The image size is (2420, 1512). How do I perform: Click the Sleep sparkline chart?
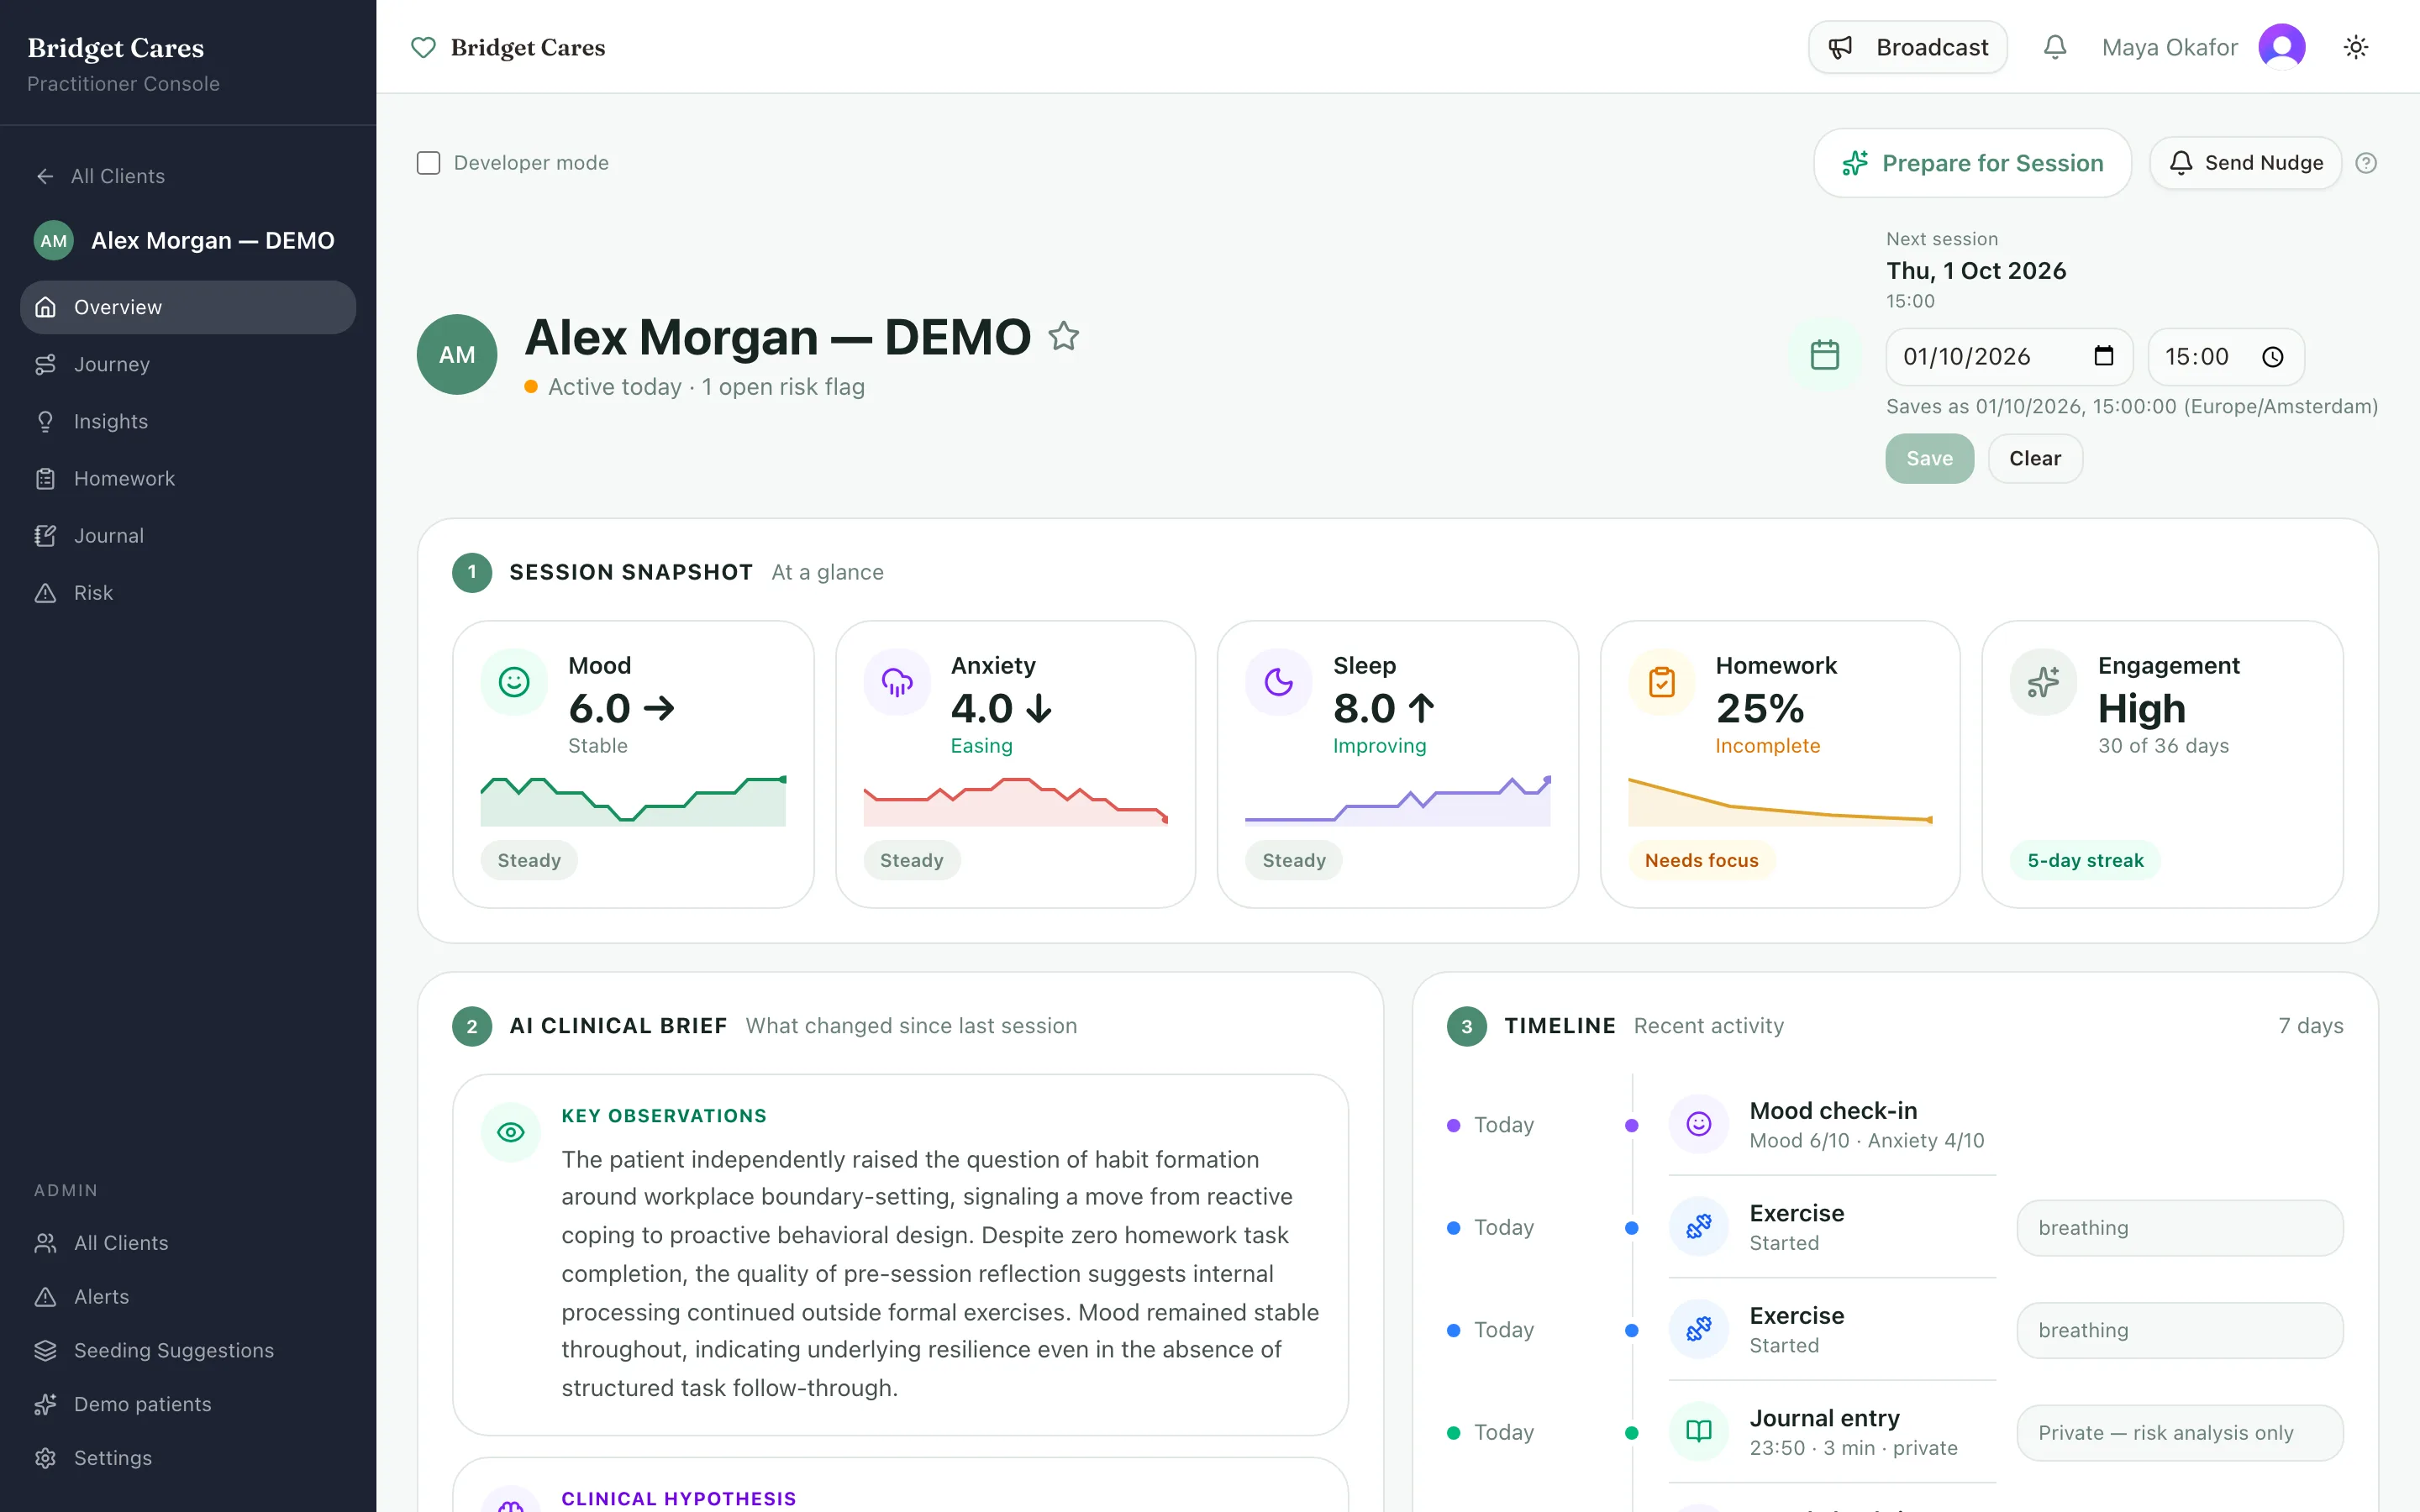point(1398,801)
